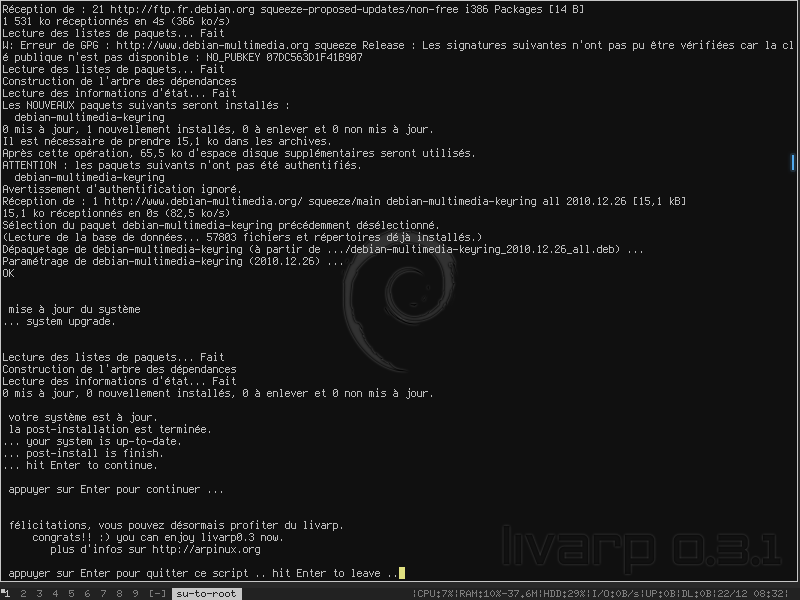Click the http://arpinux.org URL
Viewport: 800px width, 600px height.
point(206,549)
